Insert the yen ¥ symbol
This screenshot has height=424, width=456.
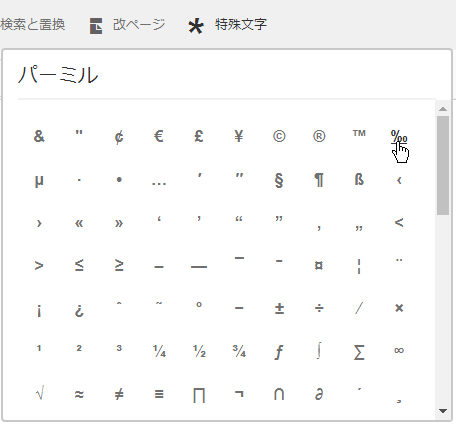(x=239, y=136)
